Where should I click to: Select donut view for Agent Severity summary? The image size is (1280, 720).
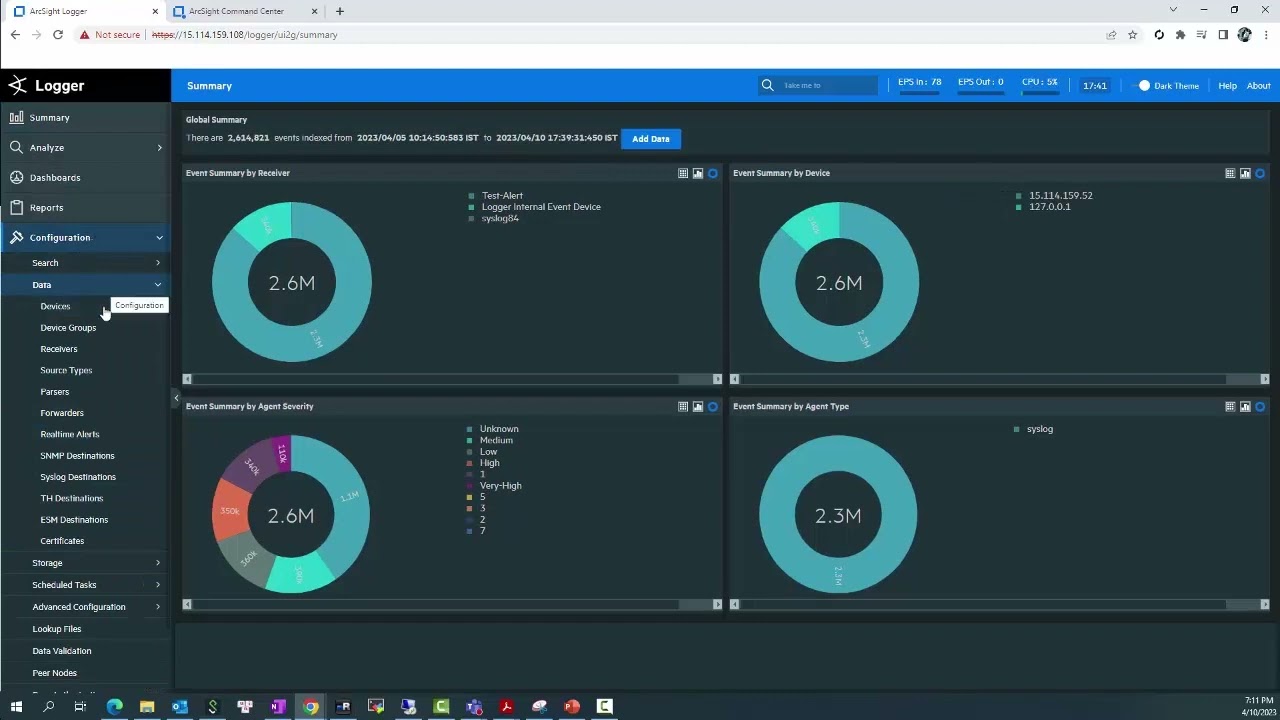[x=713, y=406]
